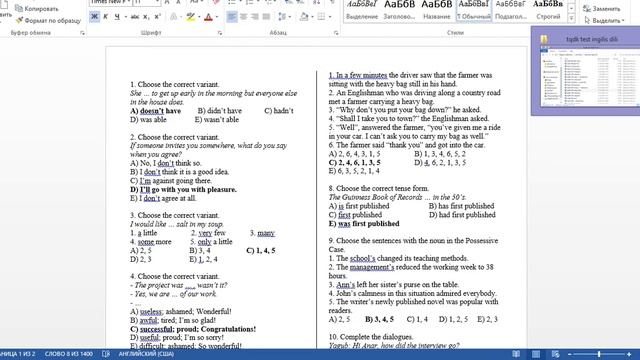Click answer 'E) was first published'
This screenshot has height=360, width=640.
click(x=364, y=223)
